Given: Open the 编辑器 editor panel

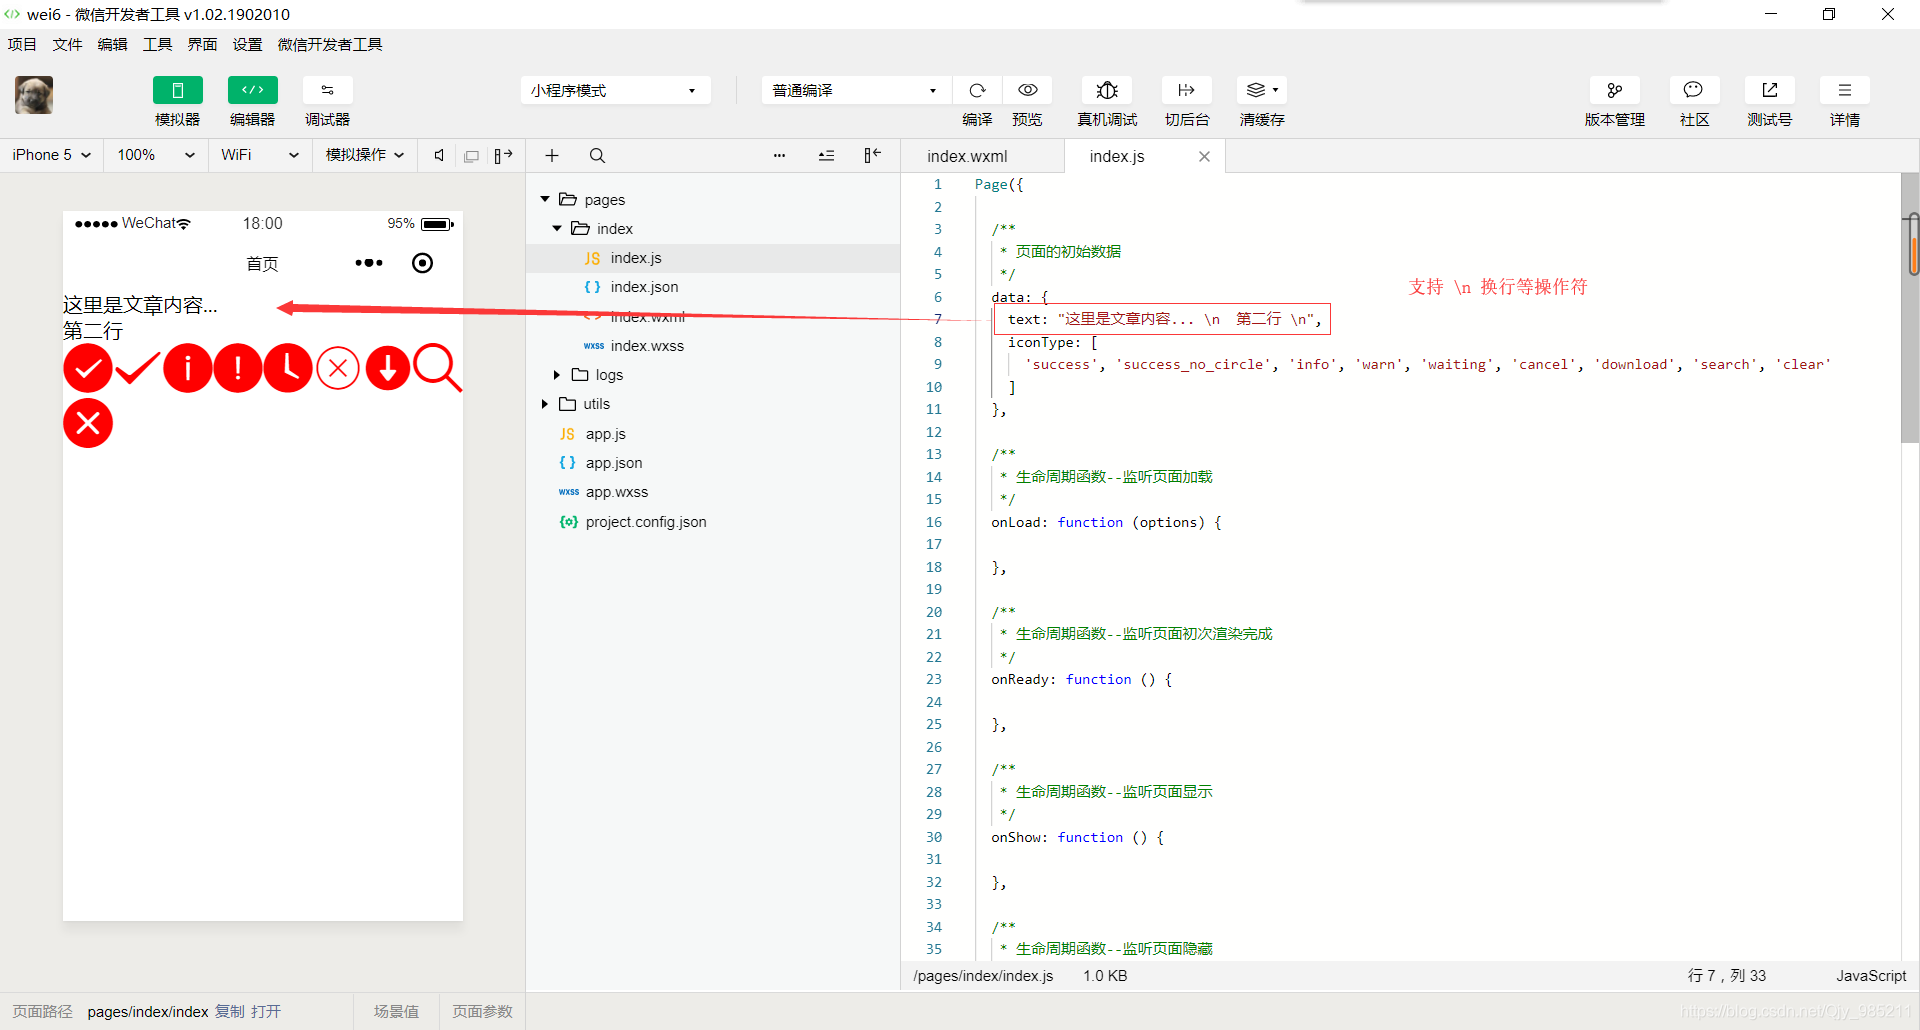Looking at the screenshot, I should 252,100.
